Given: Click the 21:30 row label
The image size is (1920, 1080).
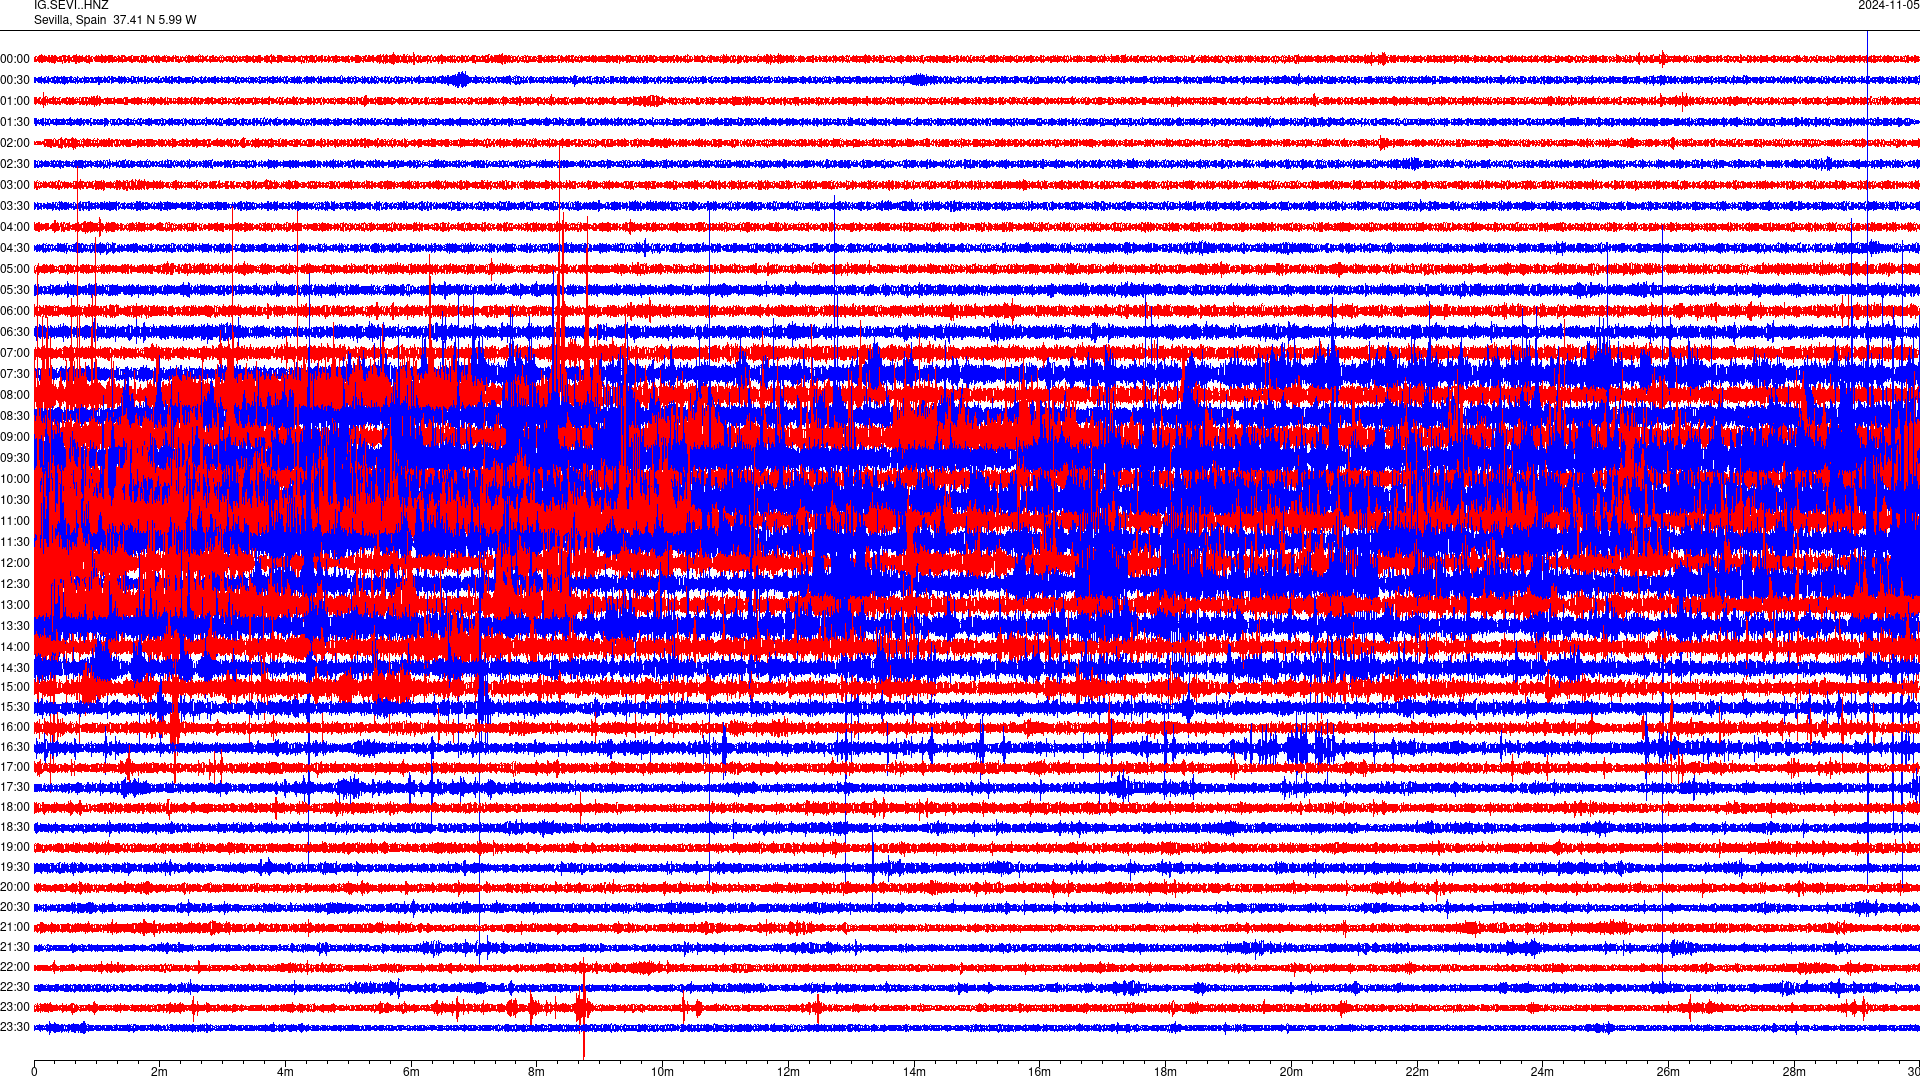Looking at the screenshot, I should click(15, 947).
